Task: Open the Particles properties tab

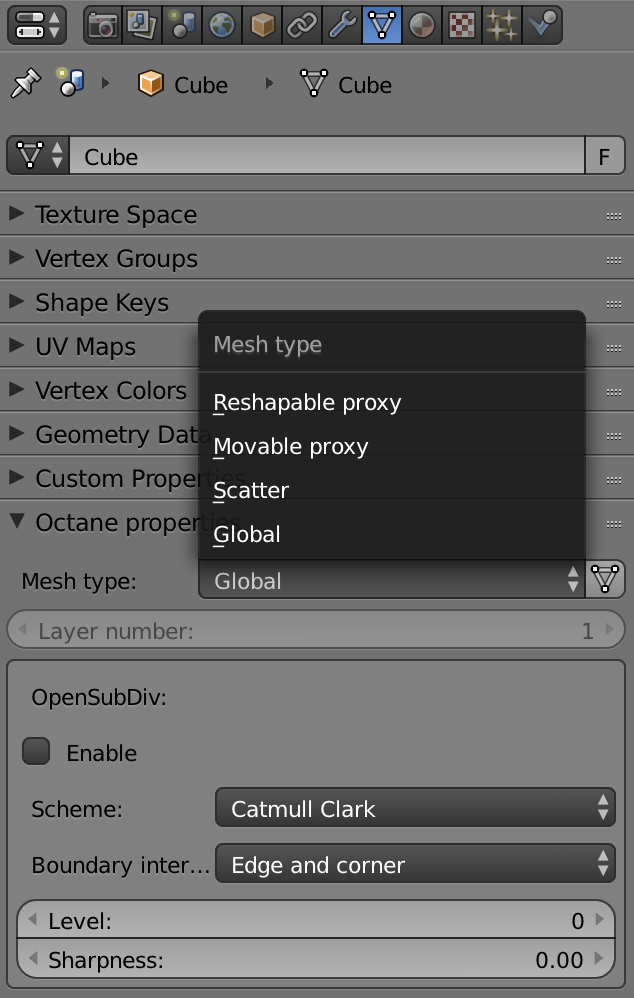Action: (501, 25)
